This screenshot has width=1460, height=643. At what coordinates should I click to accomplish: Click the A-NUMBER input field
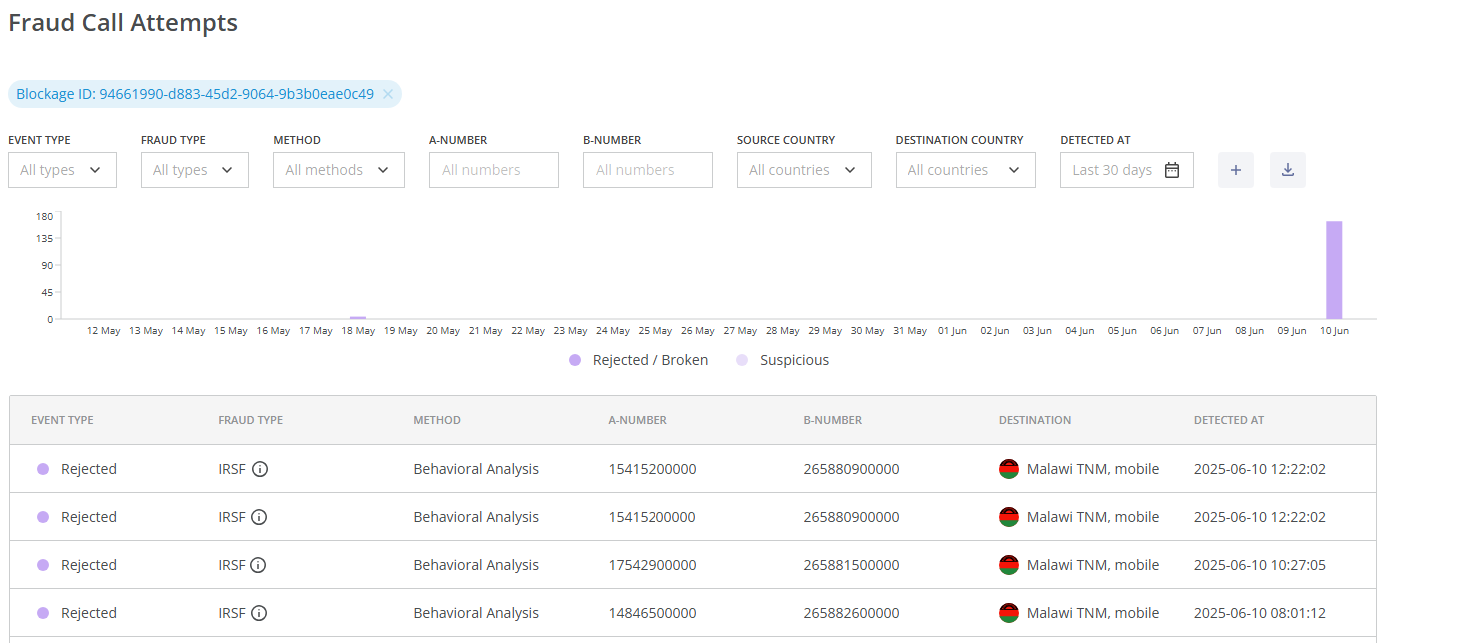click(493, 170)
